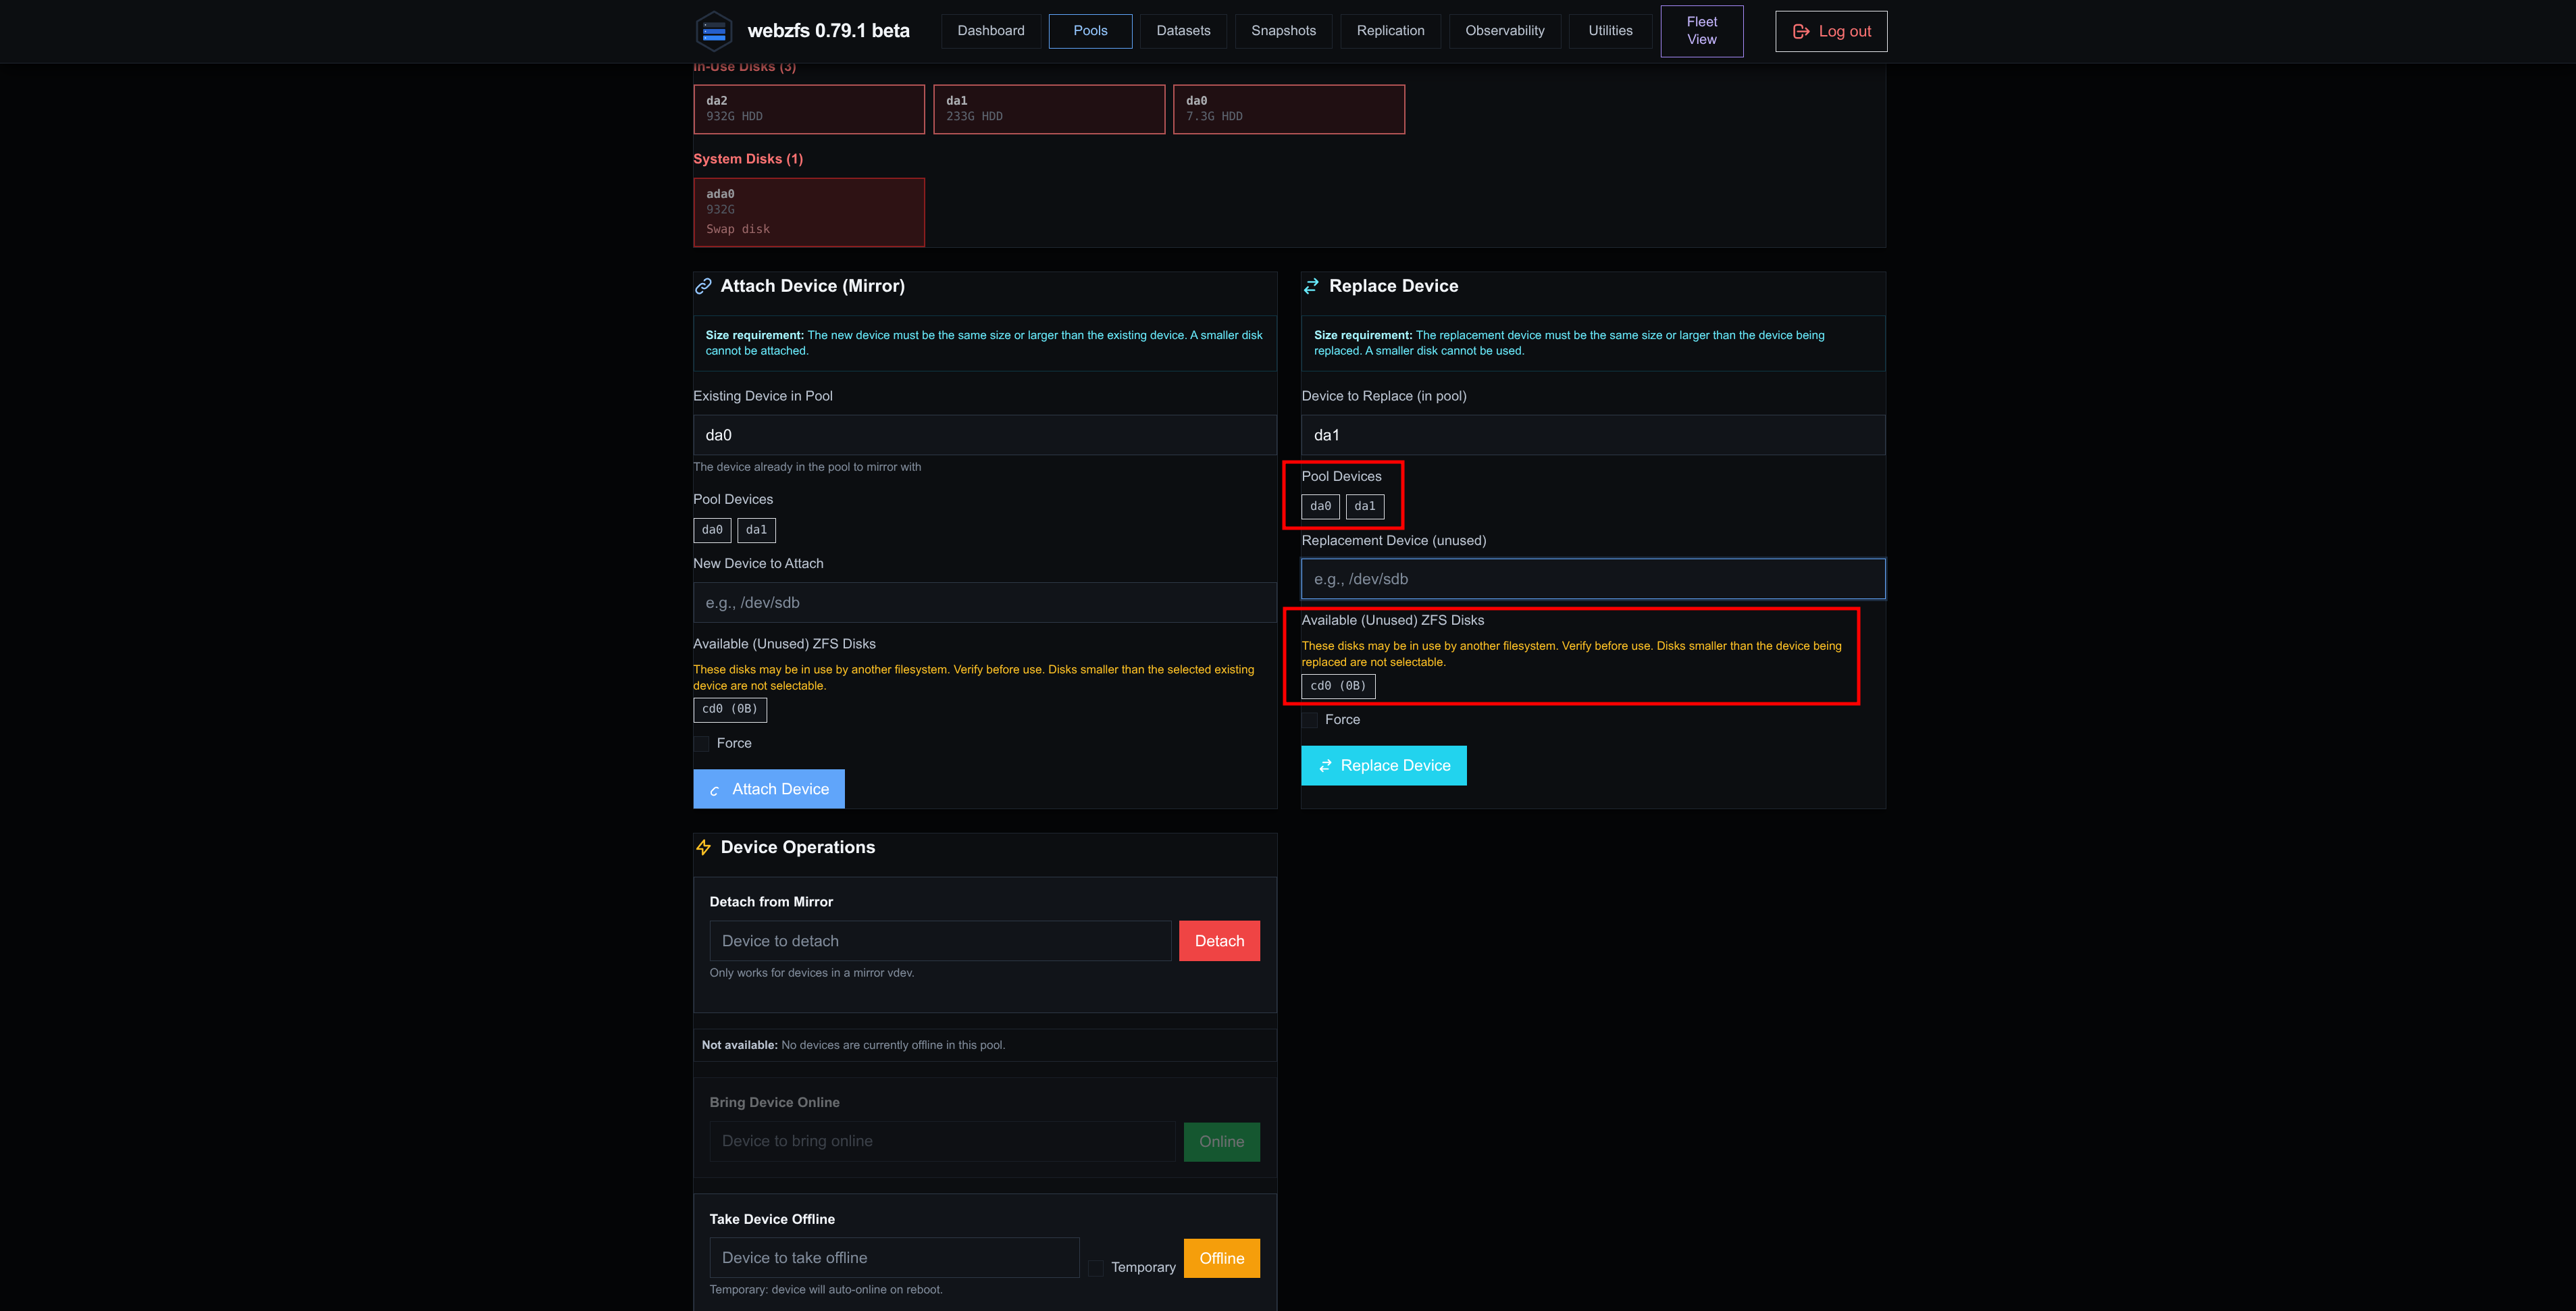
Task: Go to the Observability tab
Action: 1504,31
